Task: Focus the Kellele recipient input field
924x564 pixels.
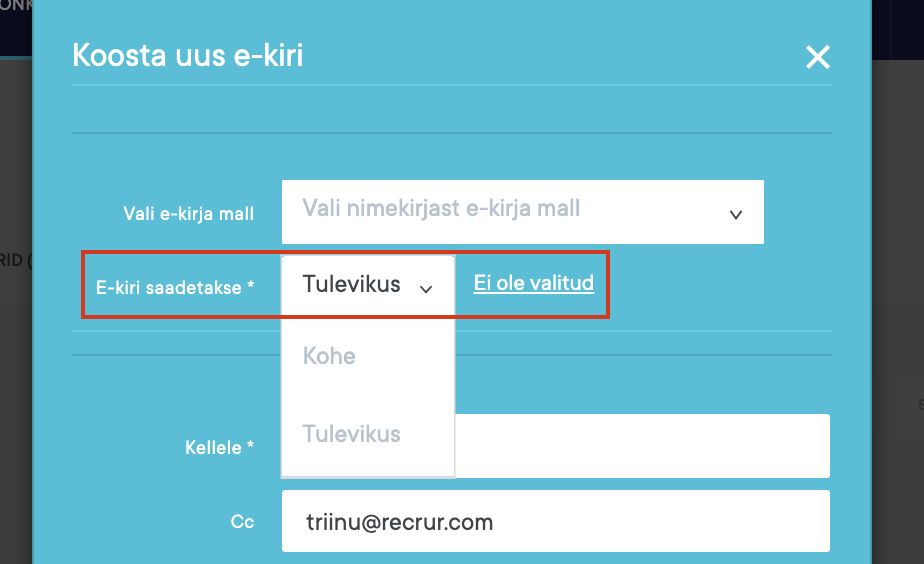Action: [x=640, y=446]
